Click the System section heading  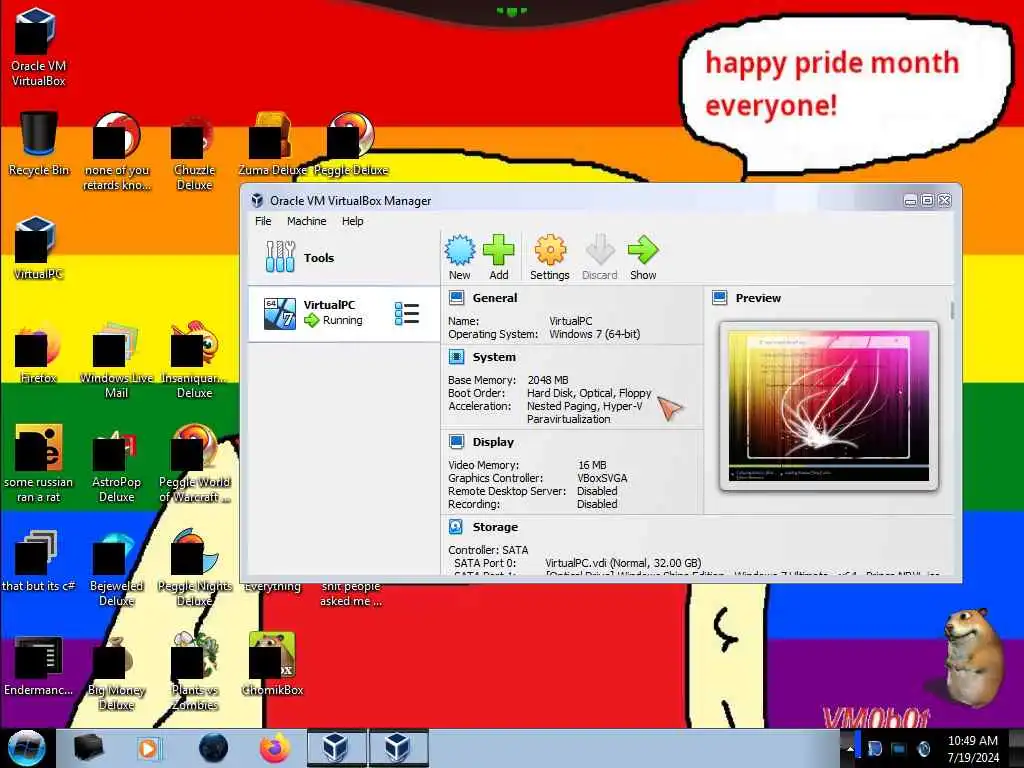pos(494,357)
